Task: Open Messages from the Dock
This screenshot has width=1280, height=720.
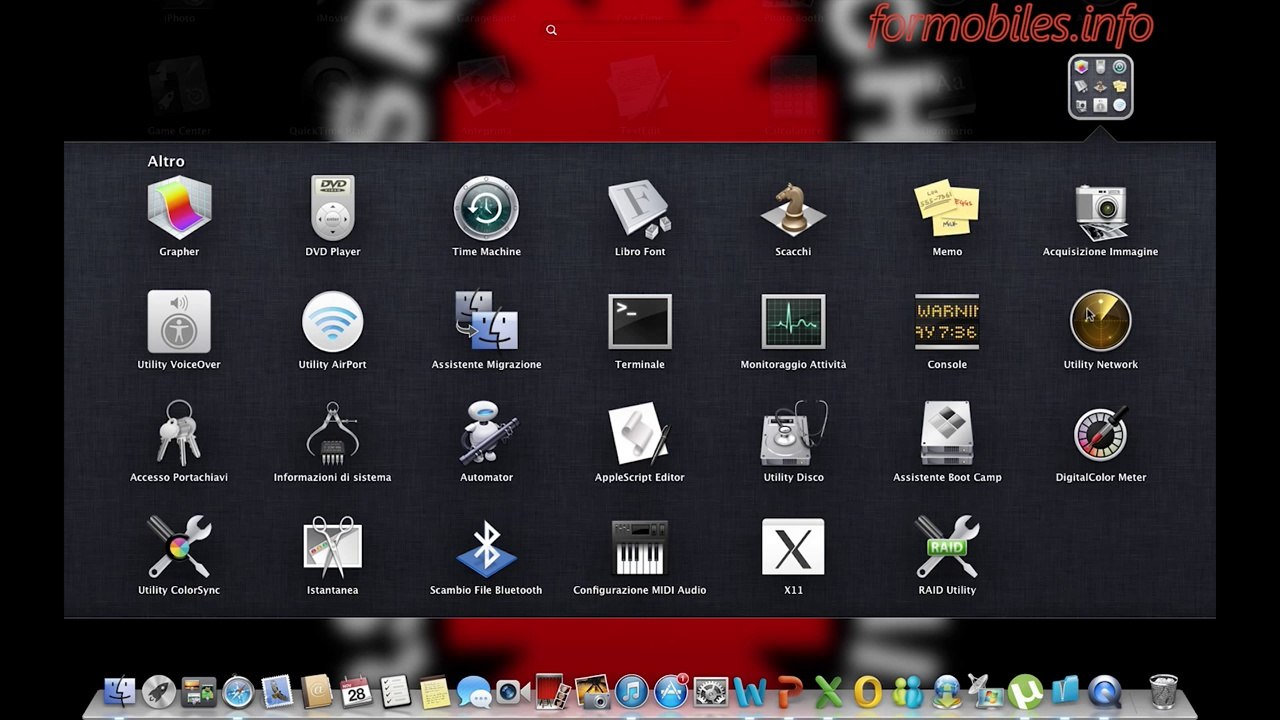Action: pyautogui.click(x=474, y=692)
